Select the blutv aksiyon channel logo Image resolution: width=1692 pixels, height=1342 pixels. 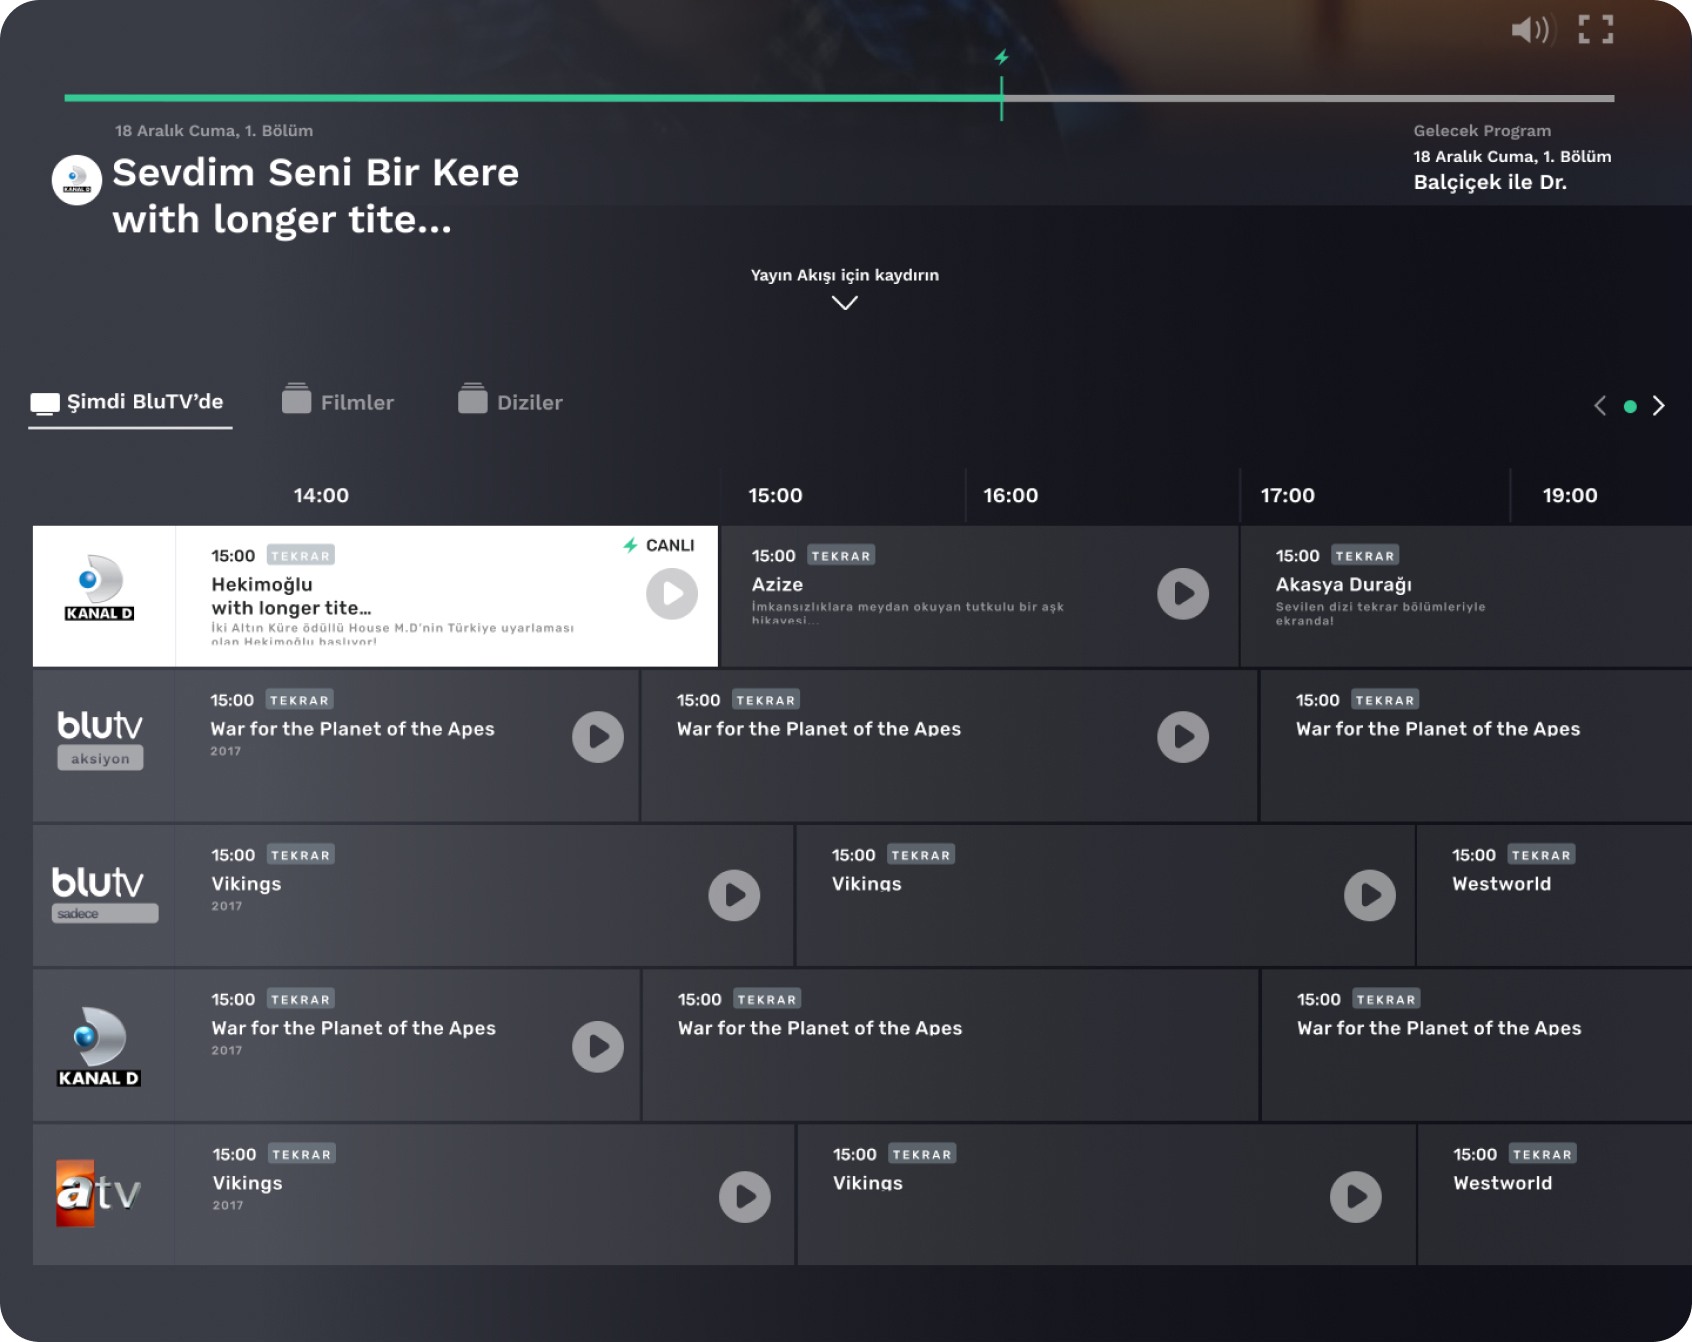(x=100, y=740)
